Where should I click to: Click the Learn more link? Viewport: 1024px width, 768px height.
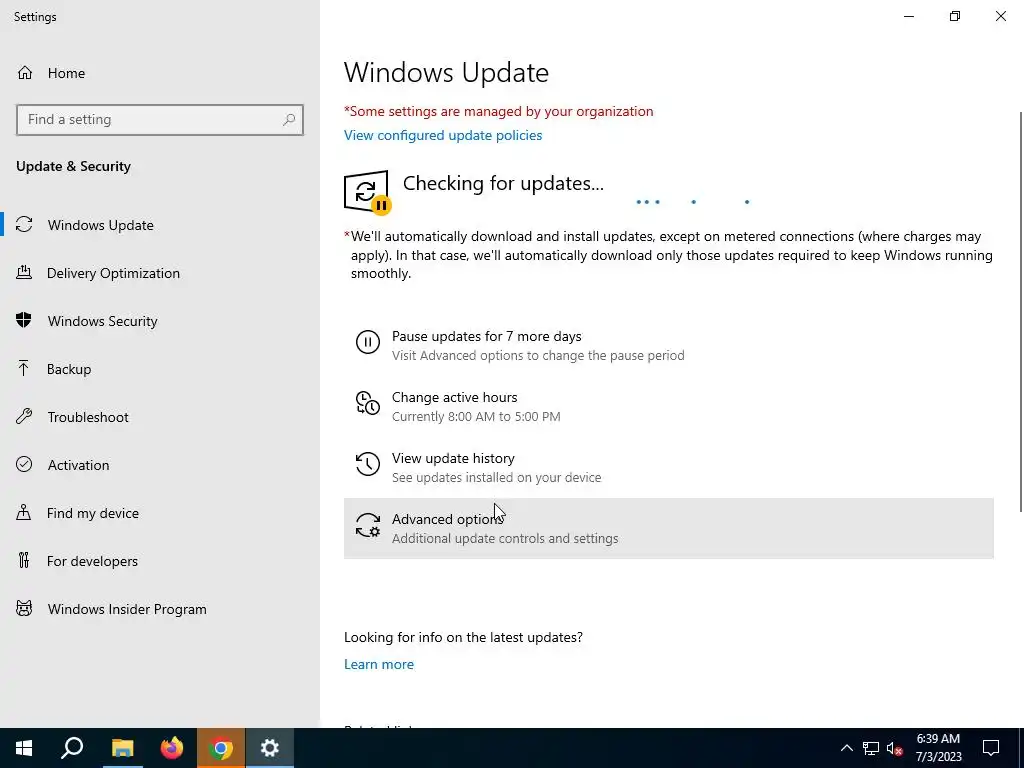[x=379, y=664]
